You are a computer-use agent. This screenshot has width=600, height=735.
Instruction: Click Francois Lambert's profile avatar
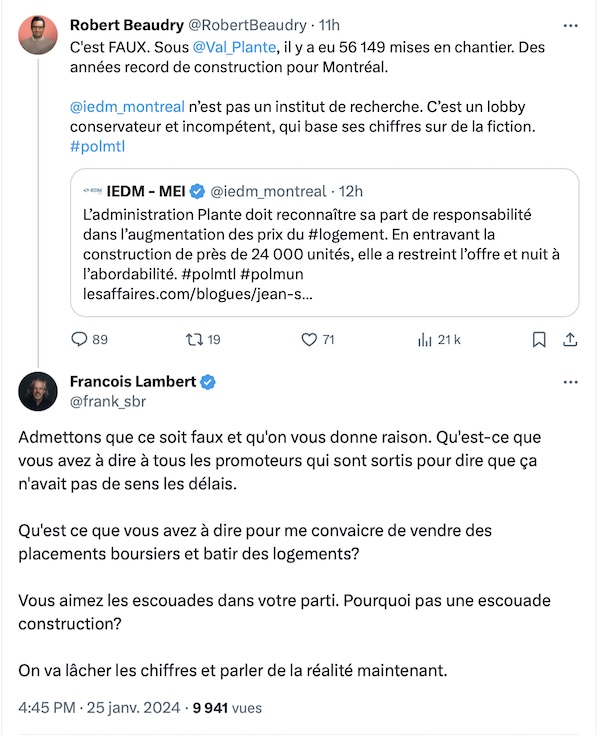[x=38, y=391]
